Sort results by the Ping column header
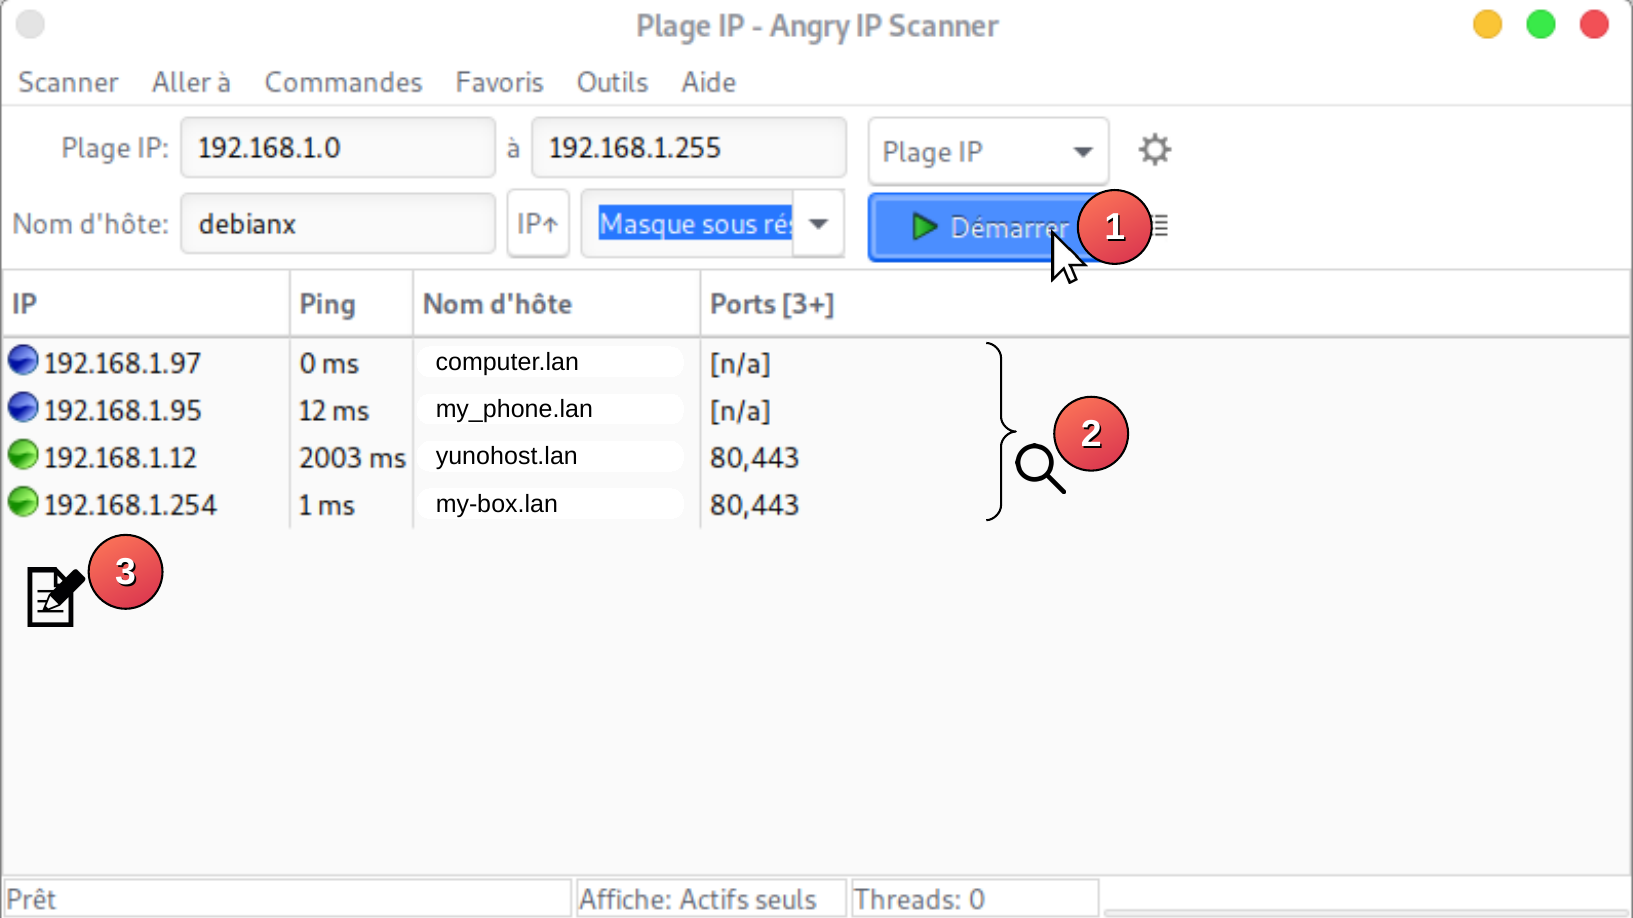 pos(328,304)
